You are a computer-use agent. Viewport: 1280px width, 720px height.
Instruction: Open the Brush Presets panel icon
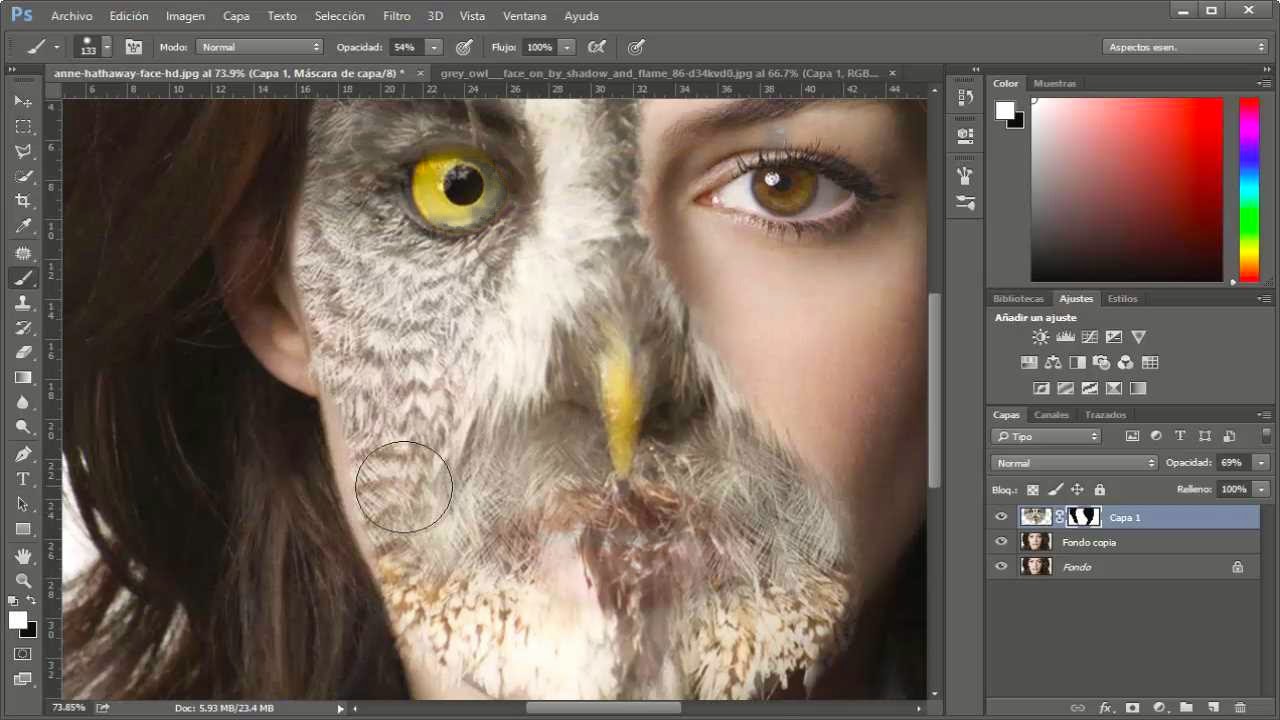tap(965, 202)
